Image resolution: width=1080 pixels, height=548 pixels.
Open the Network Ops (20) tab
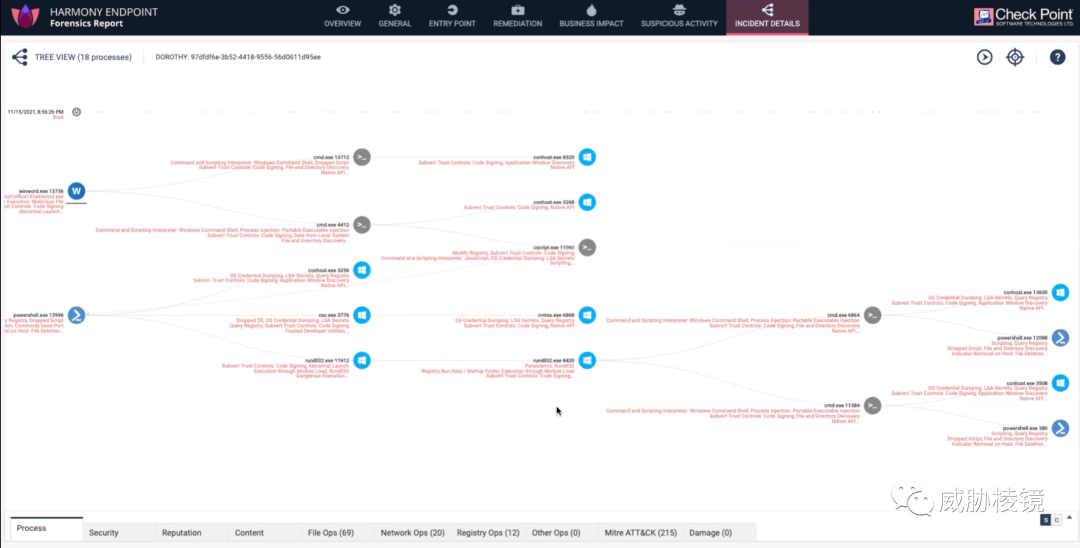click(413, 532)
